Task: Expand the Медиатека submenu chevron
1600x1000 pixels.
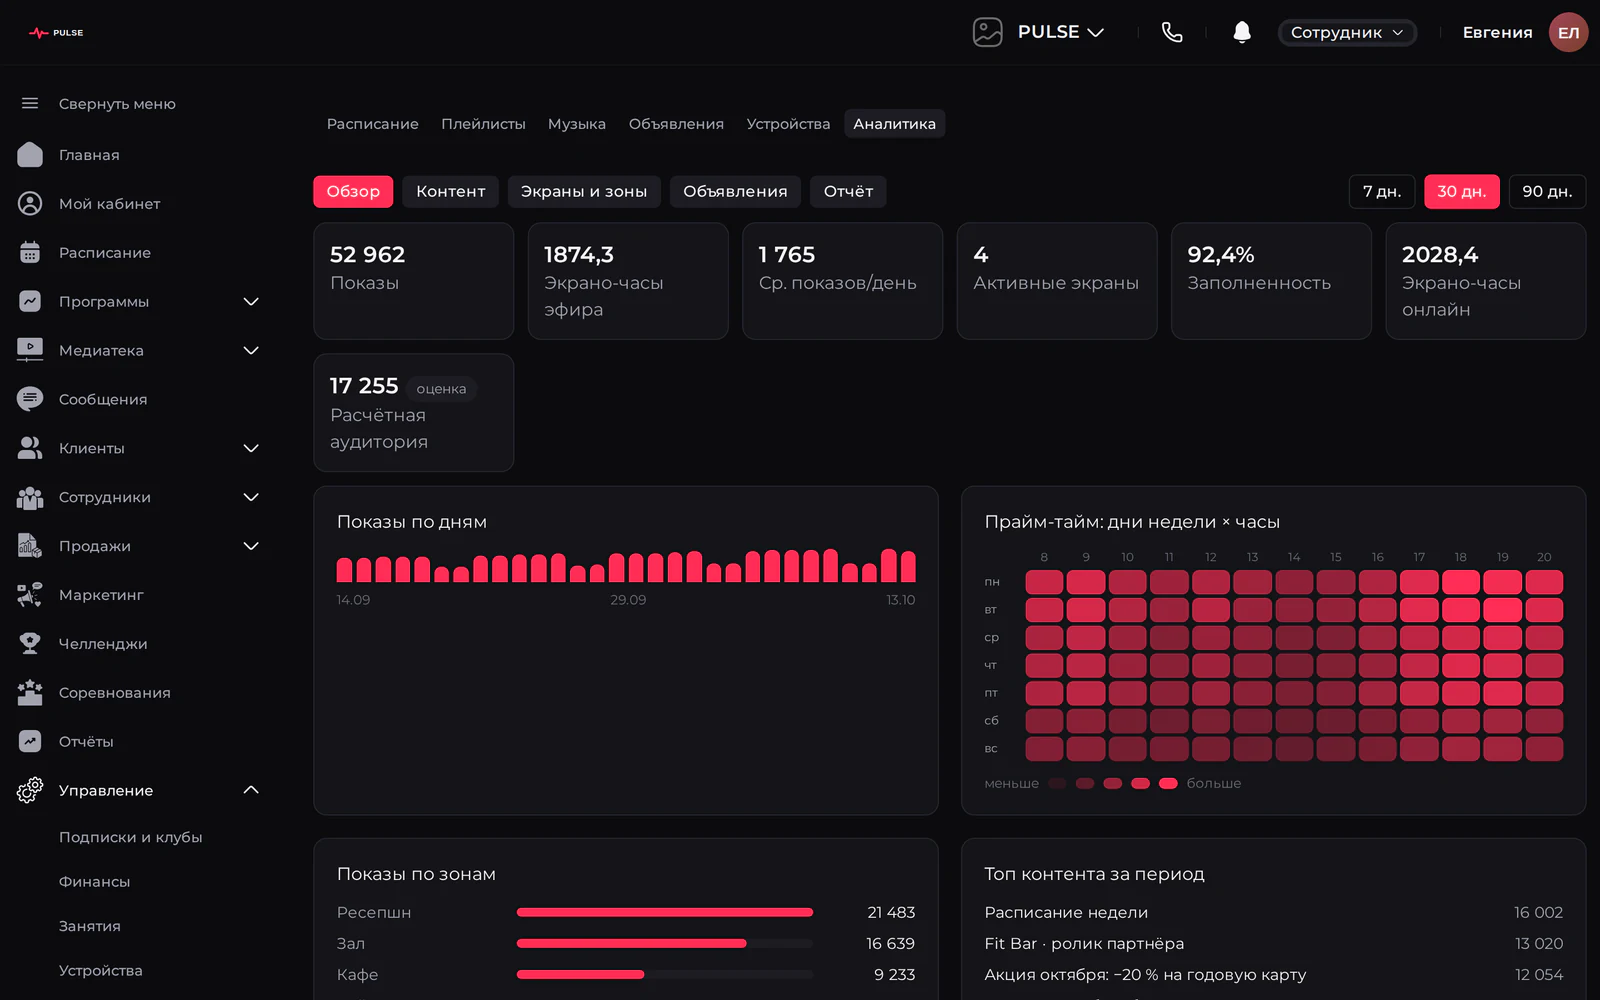Action: coord(251,350)
